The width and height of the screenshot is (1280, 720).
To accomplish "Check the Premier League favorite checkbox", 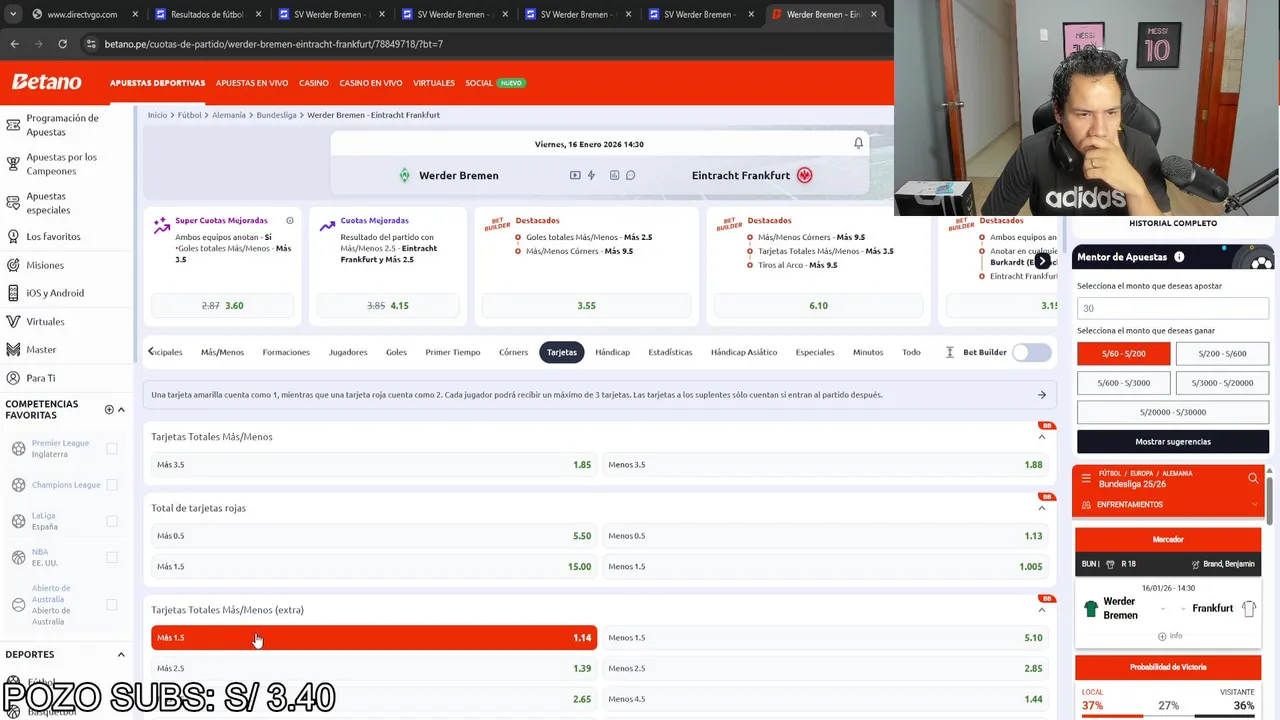I will pos(112,449).
